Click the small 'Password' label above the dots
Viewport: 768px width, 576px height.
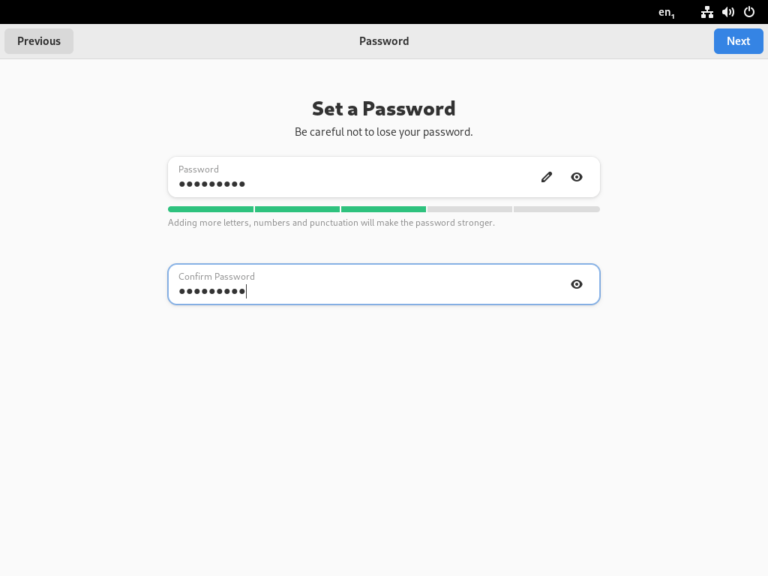pyautogui.click(x=198, y=169)
